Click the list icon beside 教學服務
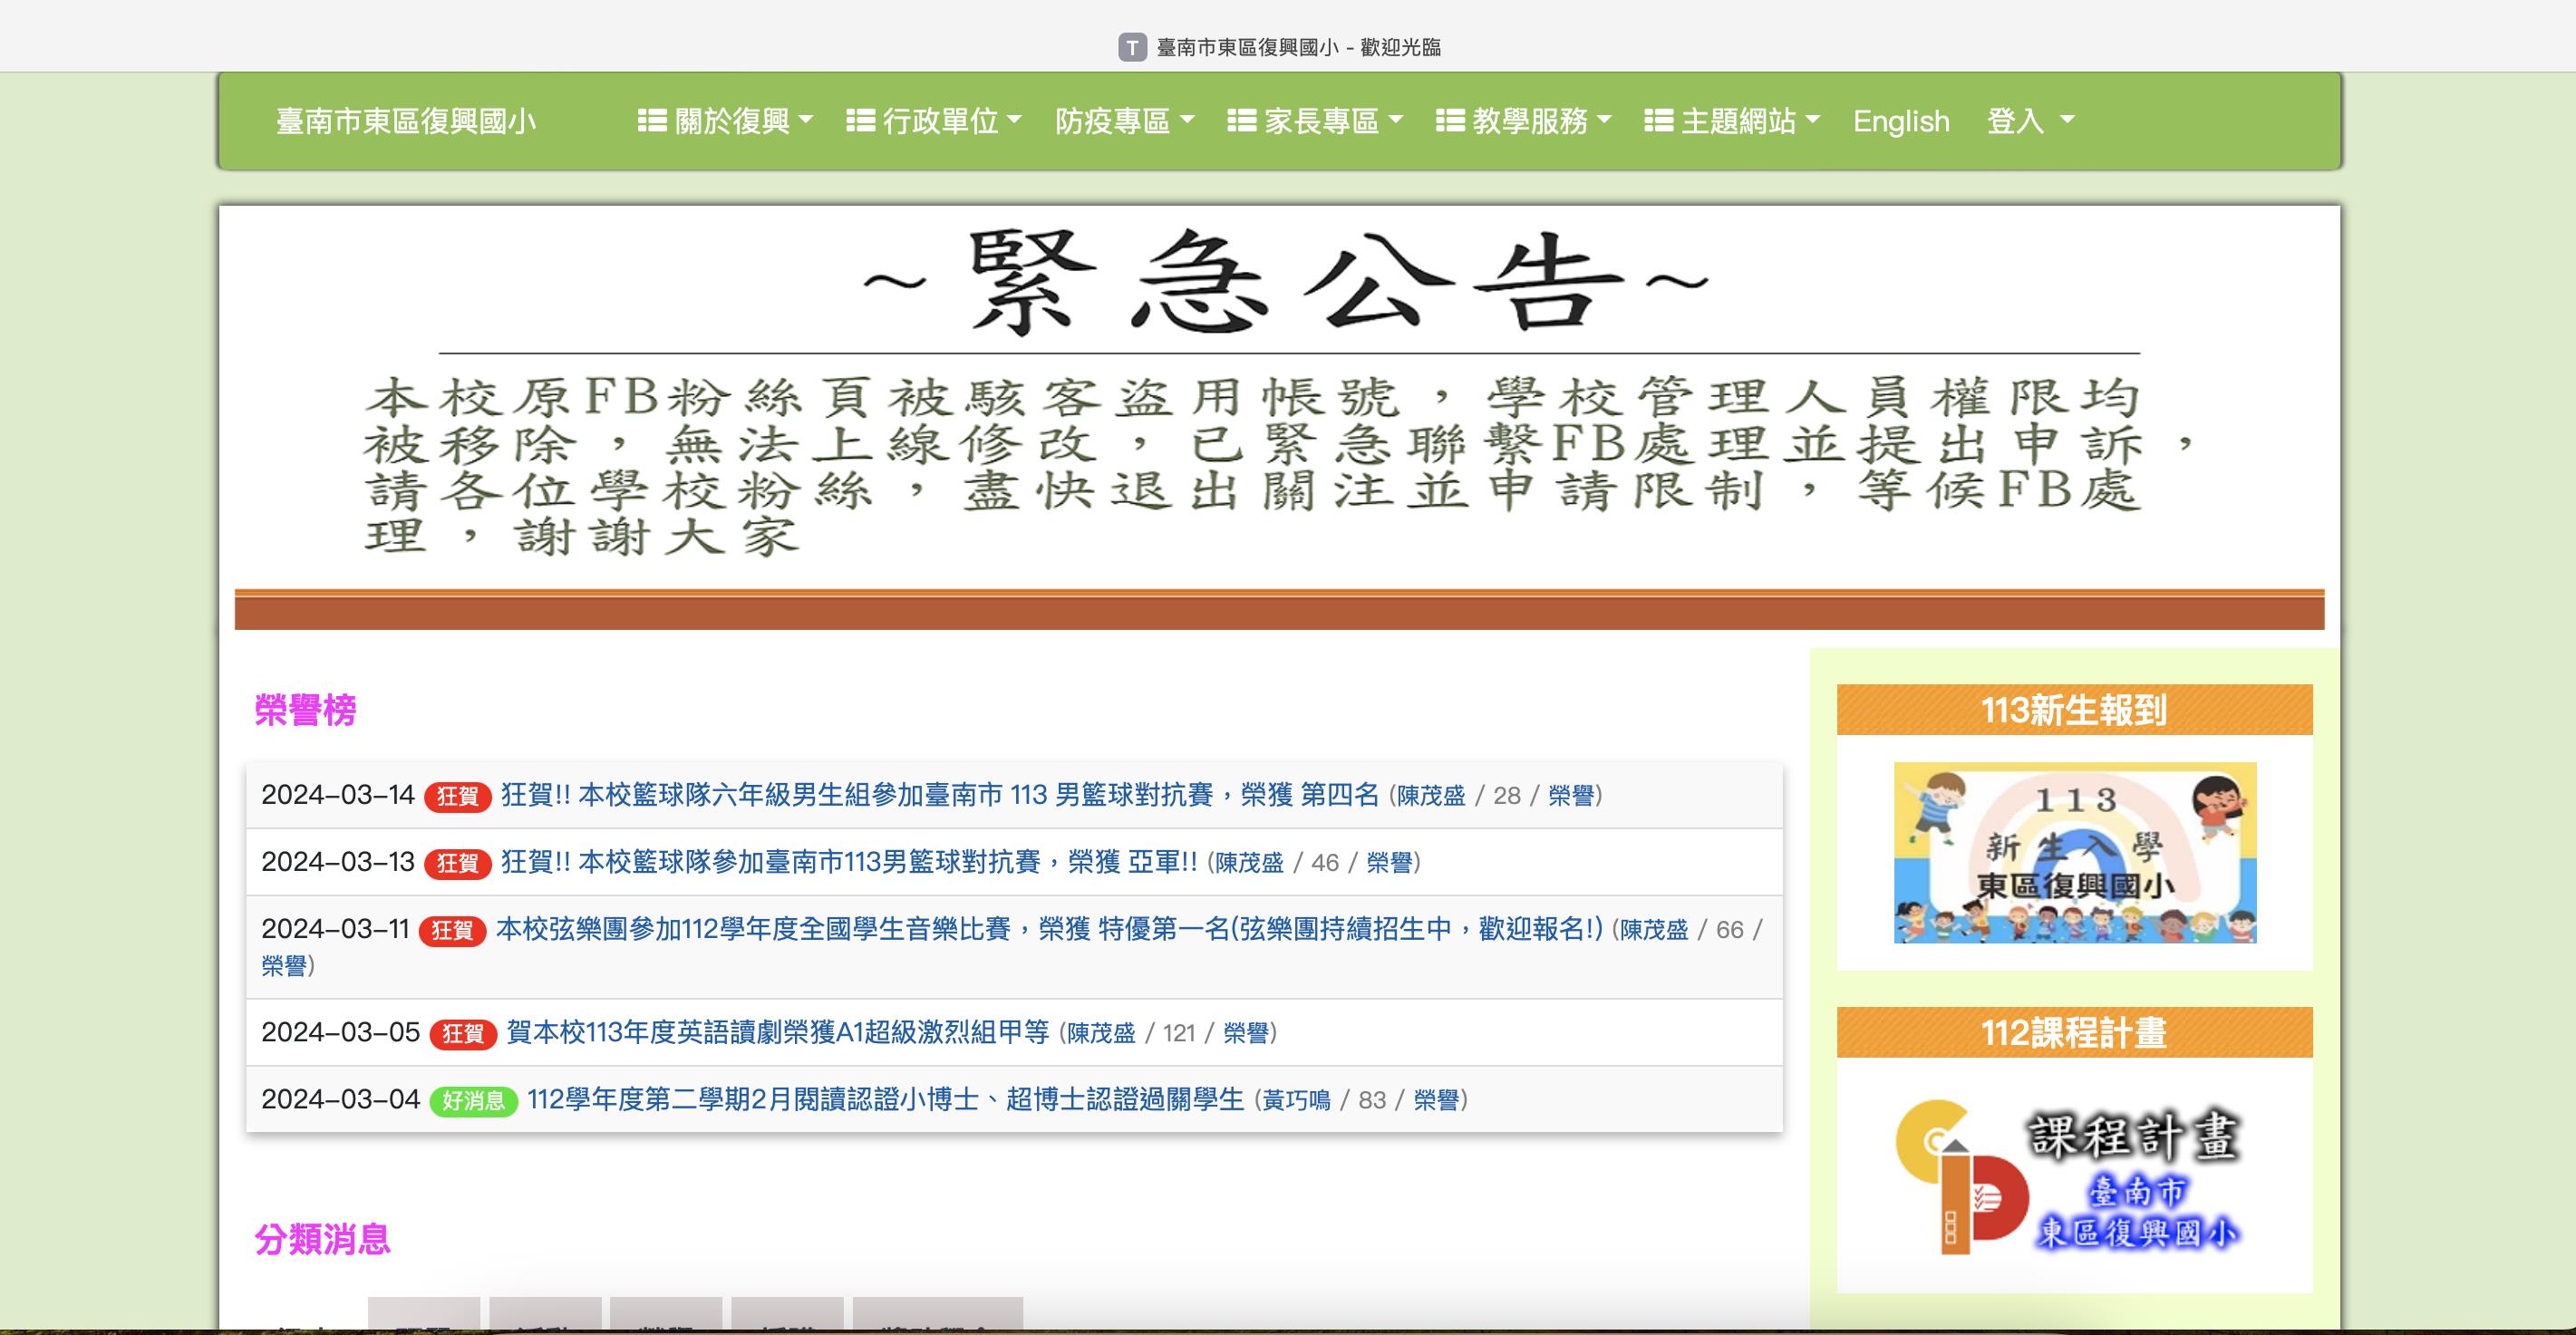2576x1335 pixels. (x=1450, y=121)
